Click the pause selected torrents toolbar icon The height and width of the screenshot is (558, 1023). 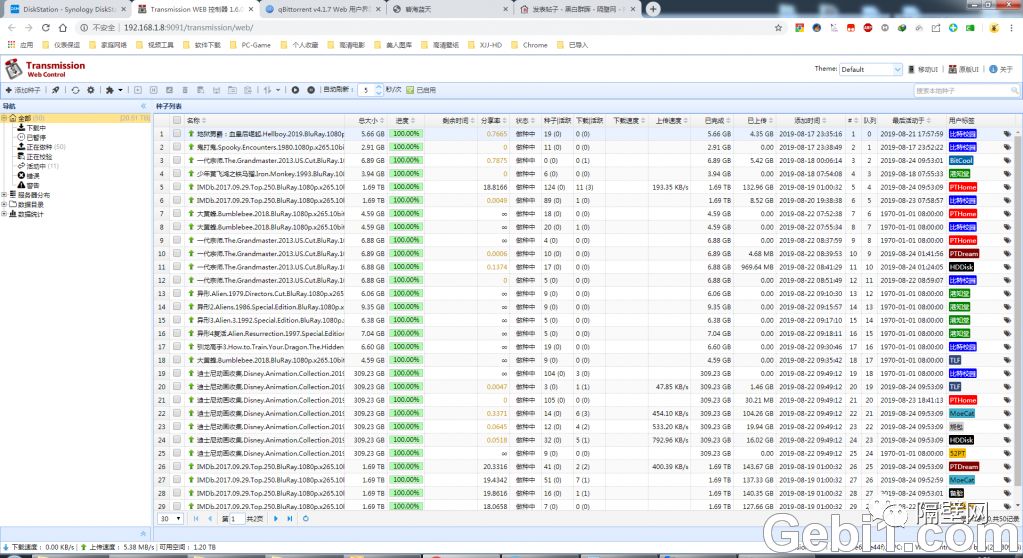[153, 90]
